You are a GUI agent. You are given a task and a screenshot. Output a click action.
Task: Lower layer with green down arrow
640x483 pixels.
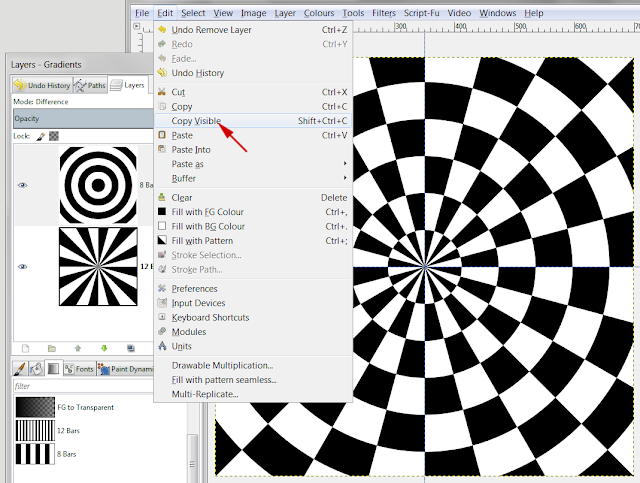104,349
